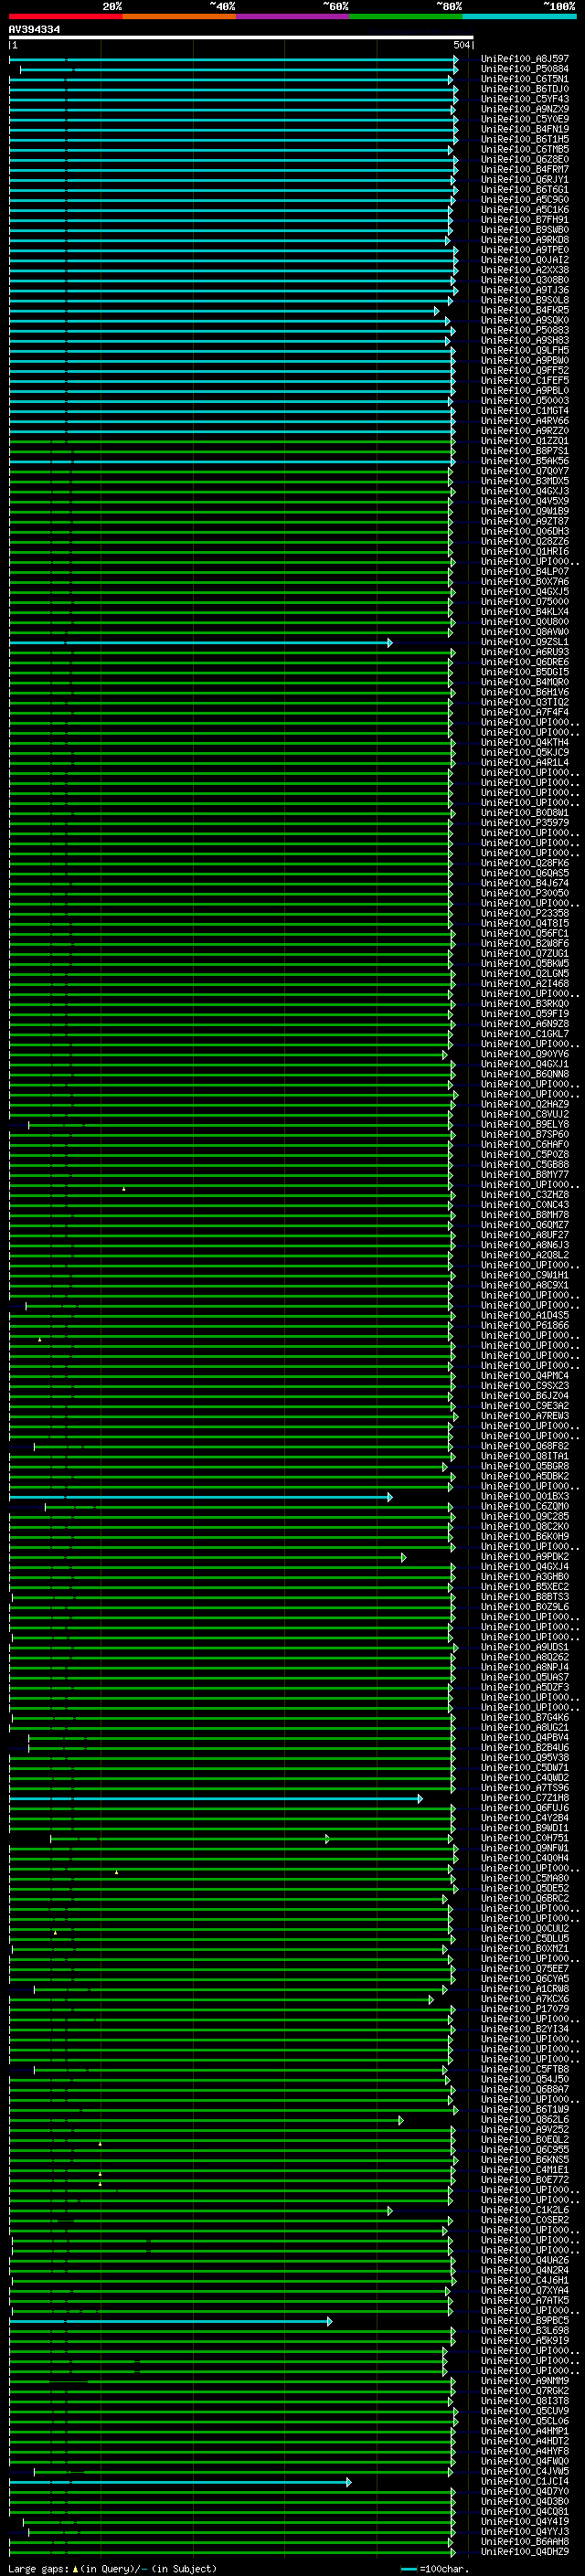Screen dimensions: 585x2576
Task: Open hit UniRef100_A8J597
Action: pos(525,59)
